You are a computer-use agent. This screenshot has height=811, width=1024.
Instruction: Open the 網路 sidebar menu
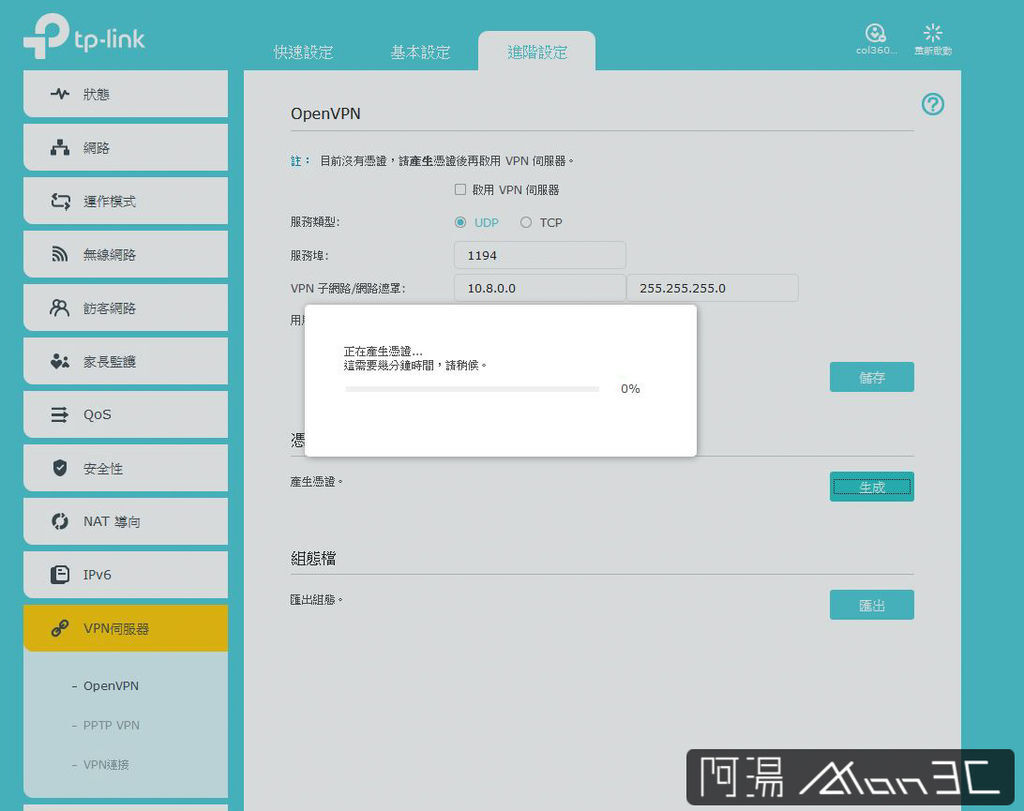(x=125, y=148)
